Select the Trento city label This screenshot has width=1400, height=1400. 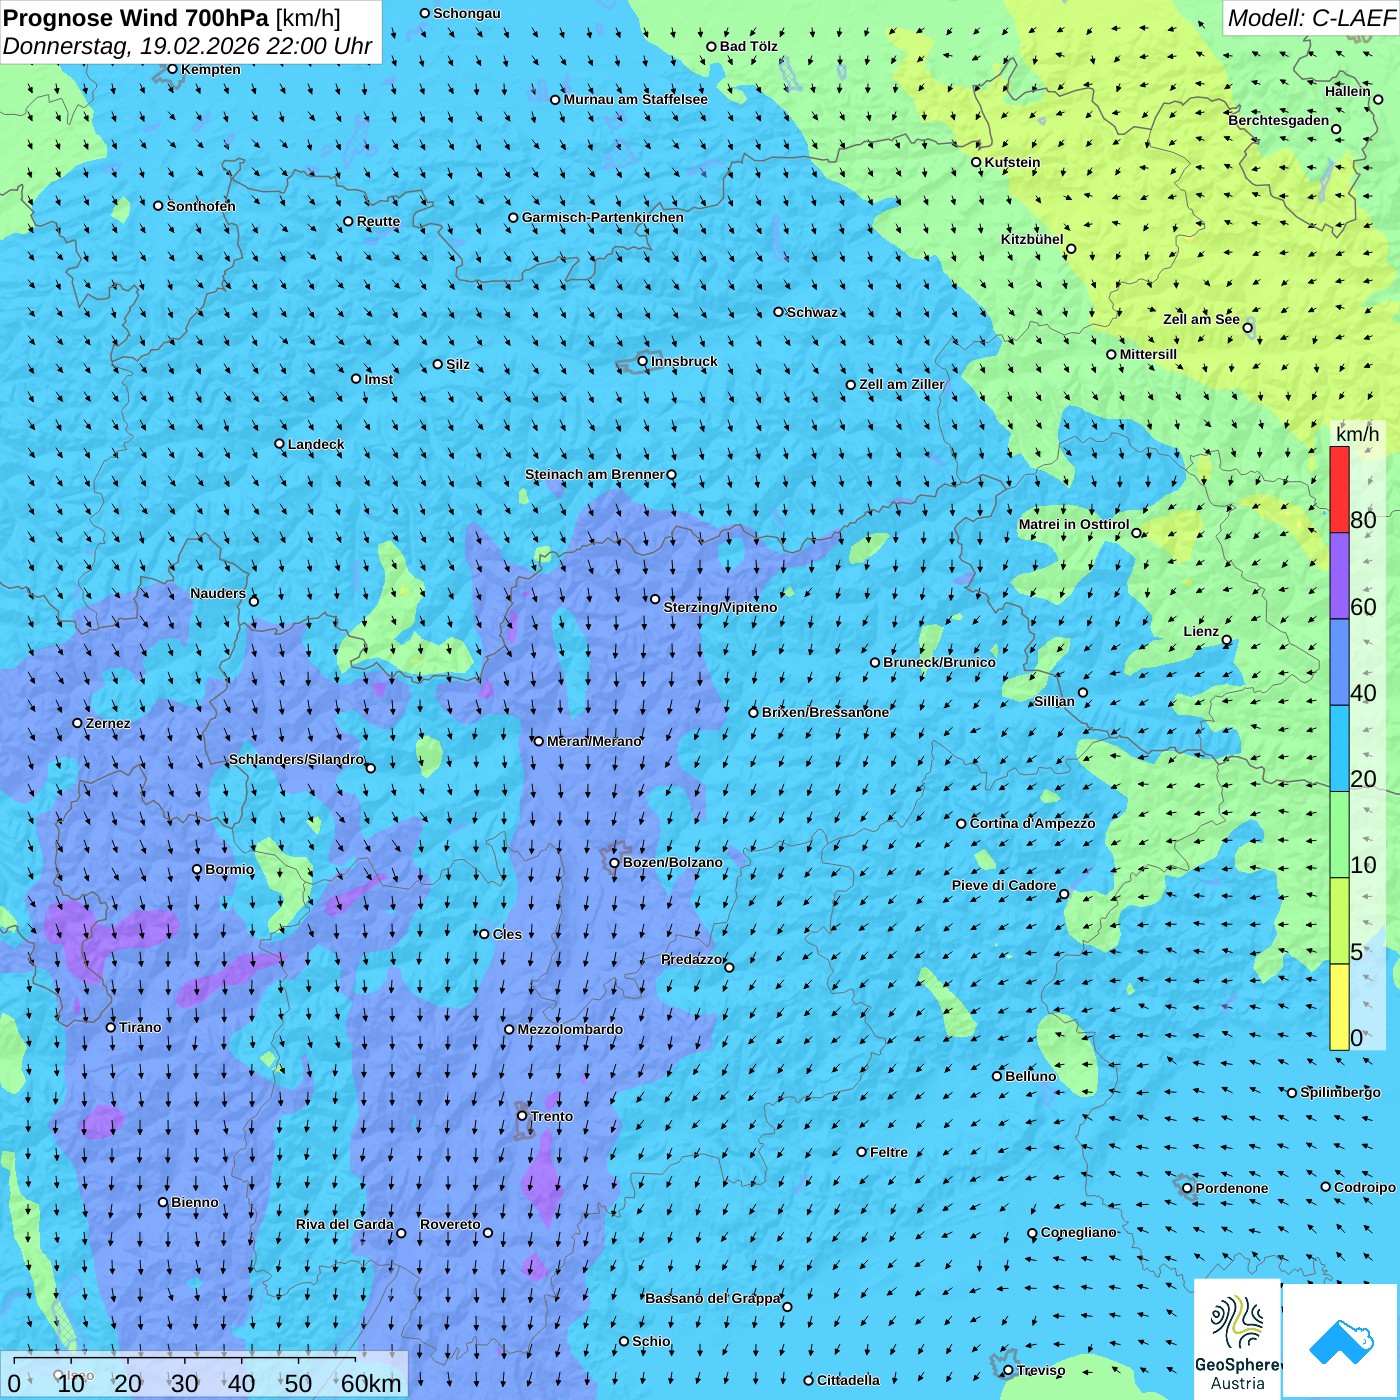(552, 1116)
